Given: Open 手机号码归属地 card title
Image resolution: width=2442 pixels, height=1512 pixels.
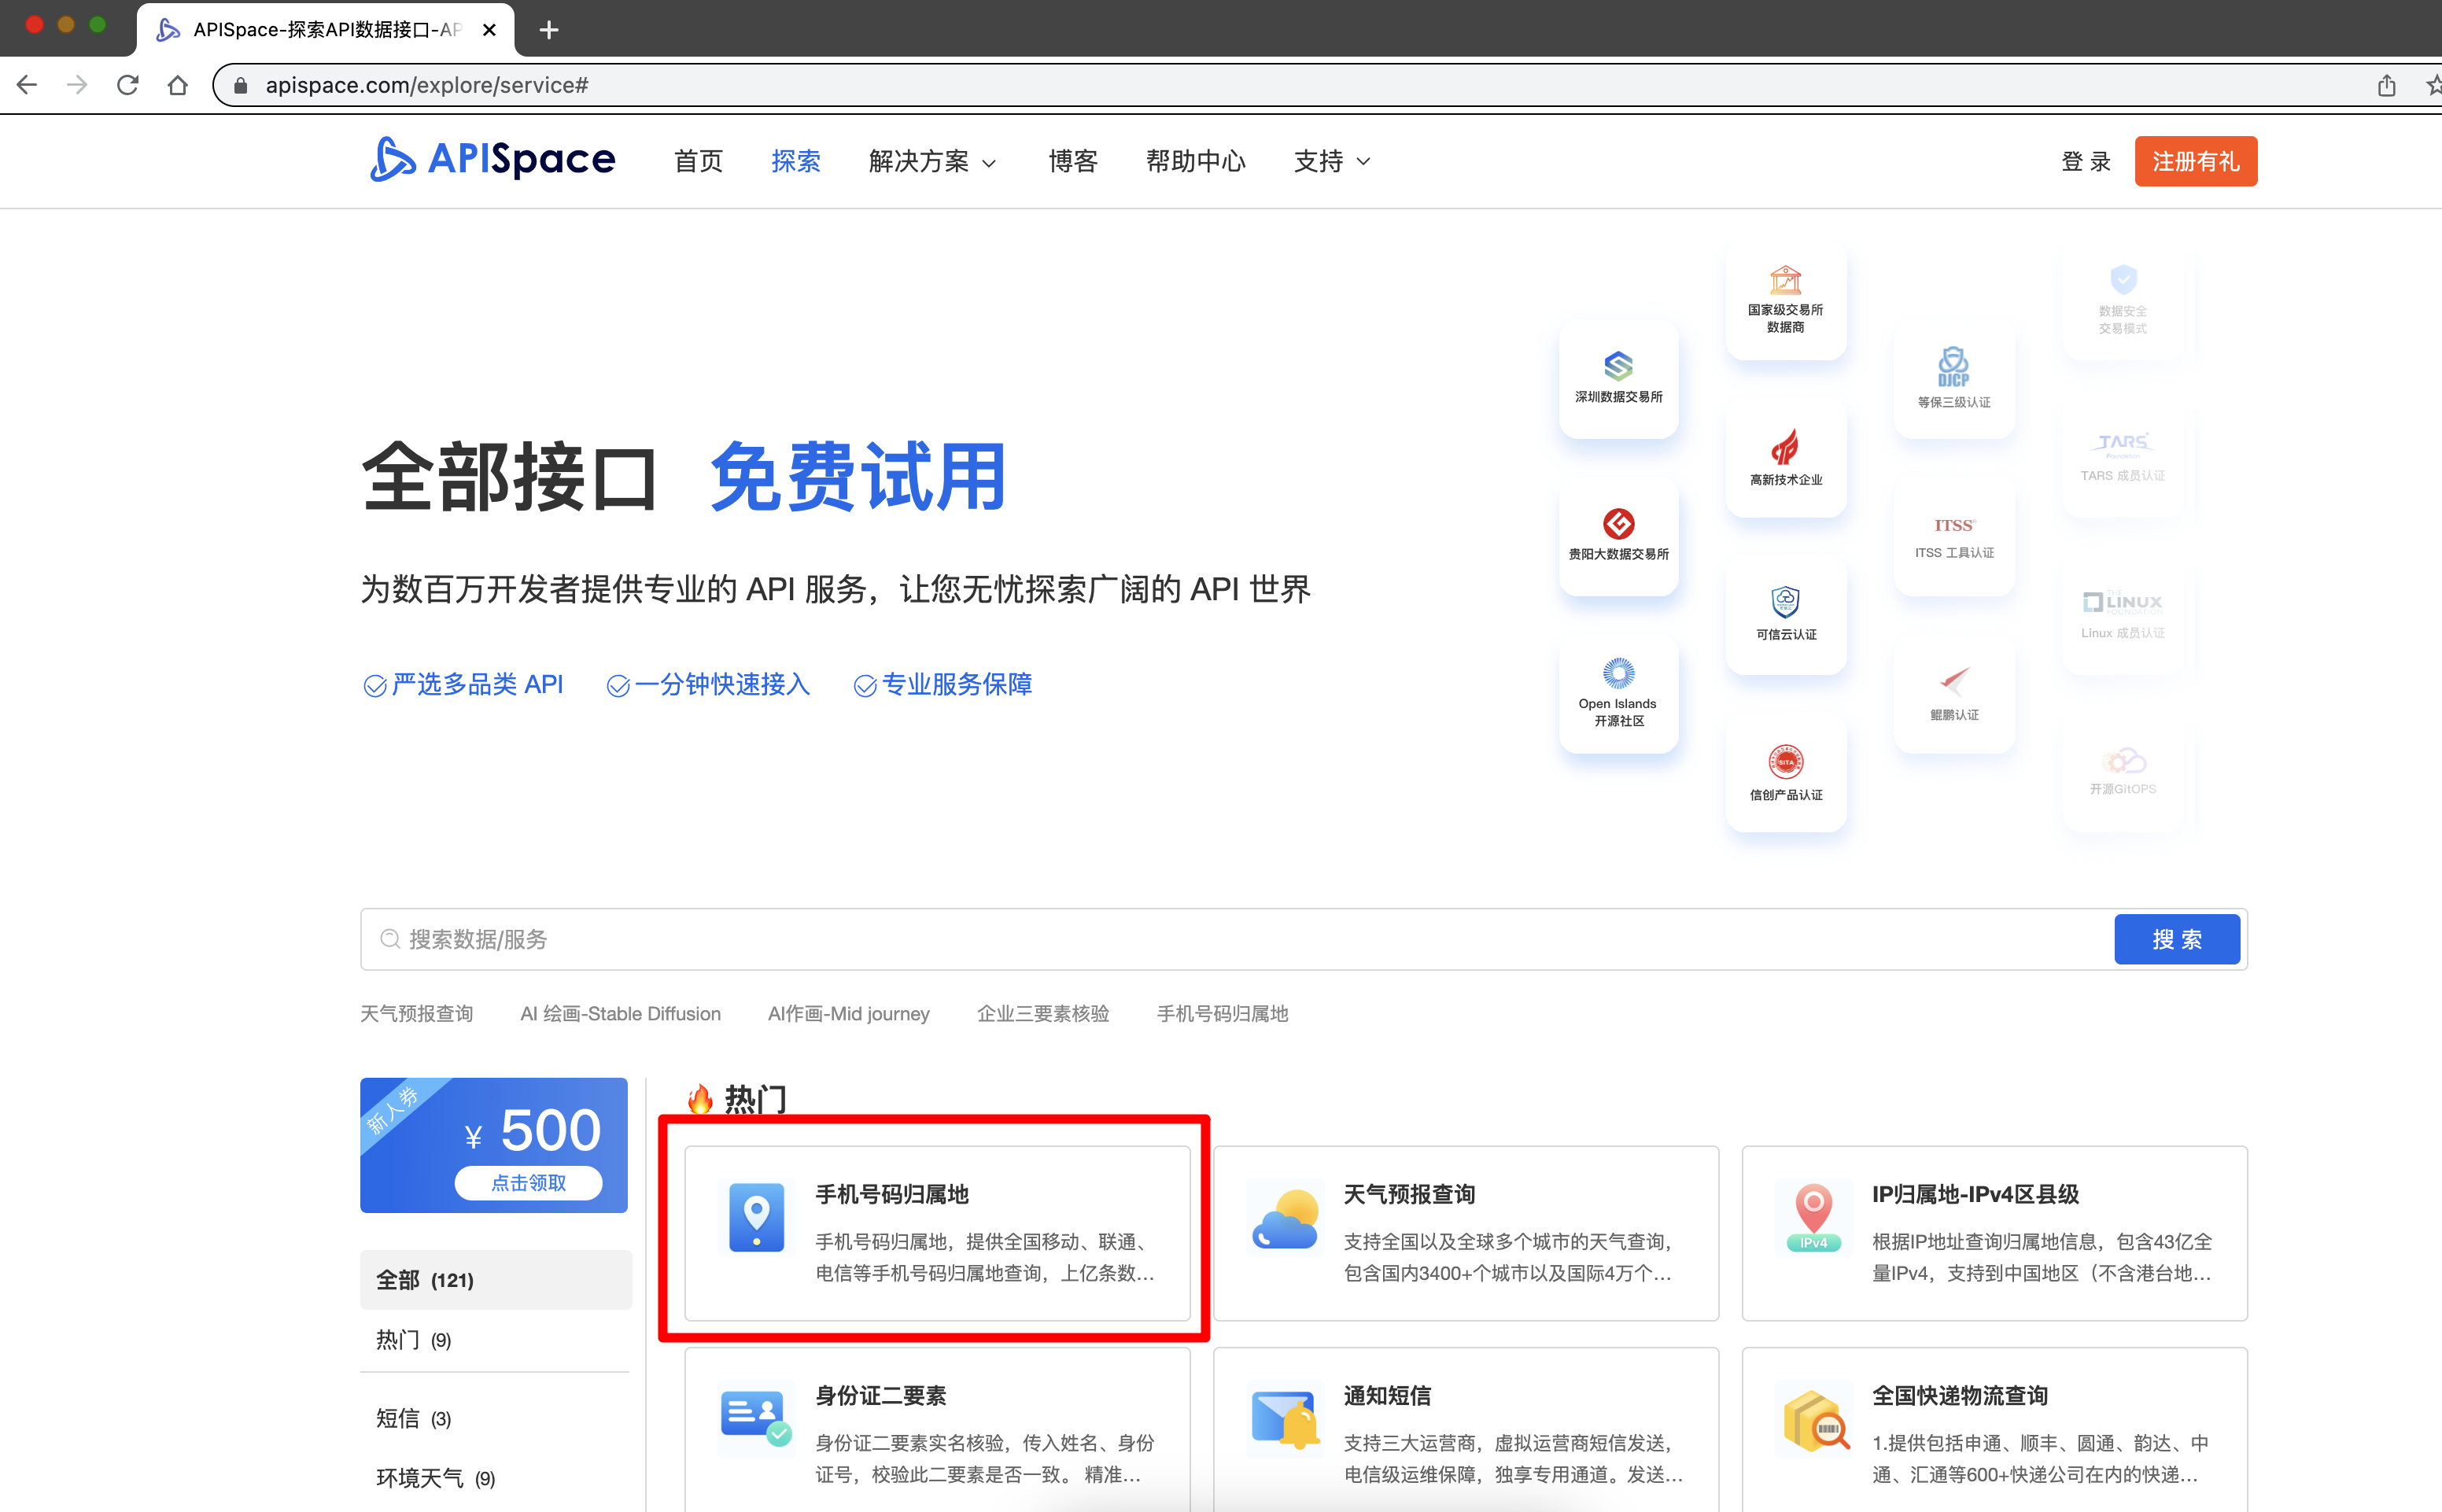Looking at the screenshot, I should tap(892, 1194).
